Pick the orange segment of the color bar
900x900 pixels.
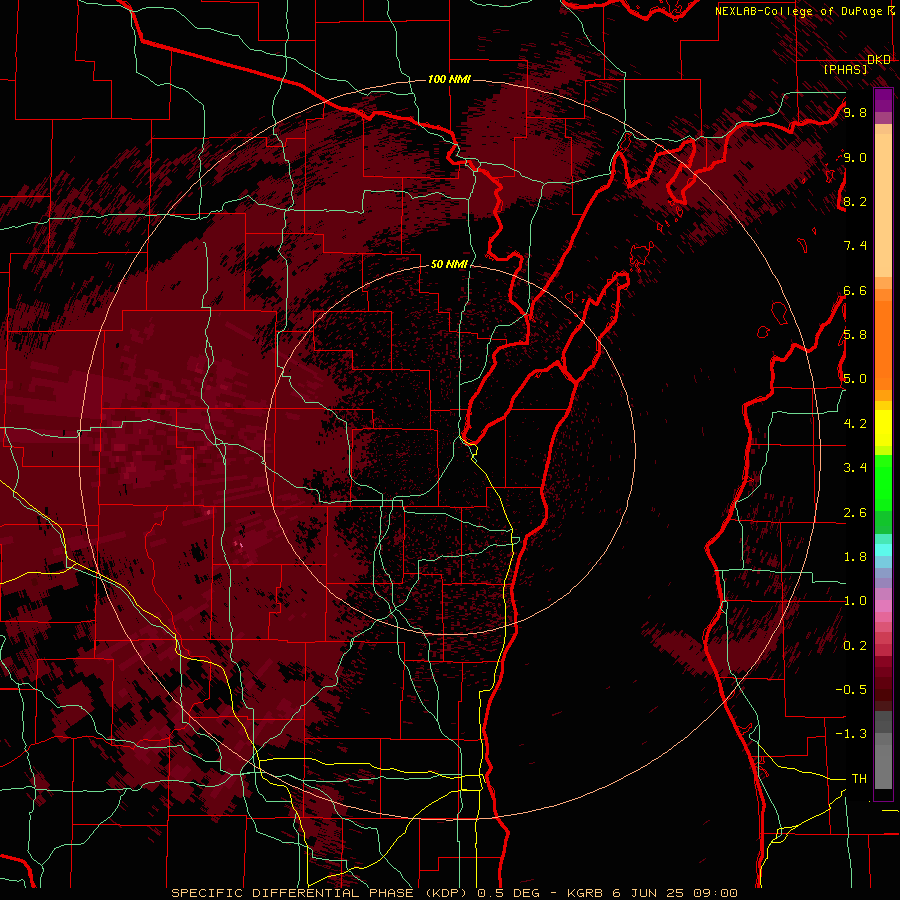tap(883, 344)
